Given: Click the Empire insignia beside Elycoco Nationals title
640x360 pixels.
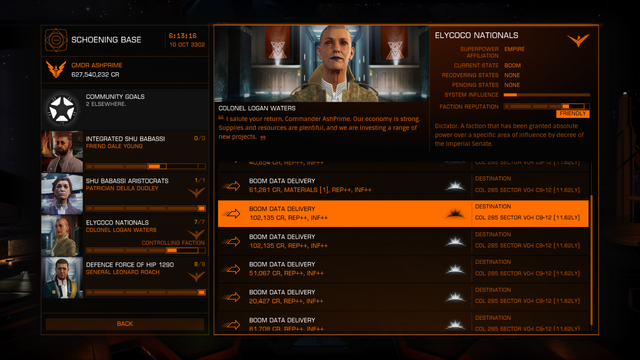Looking at the screenshot, I should coord(578,40).
